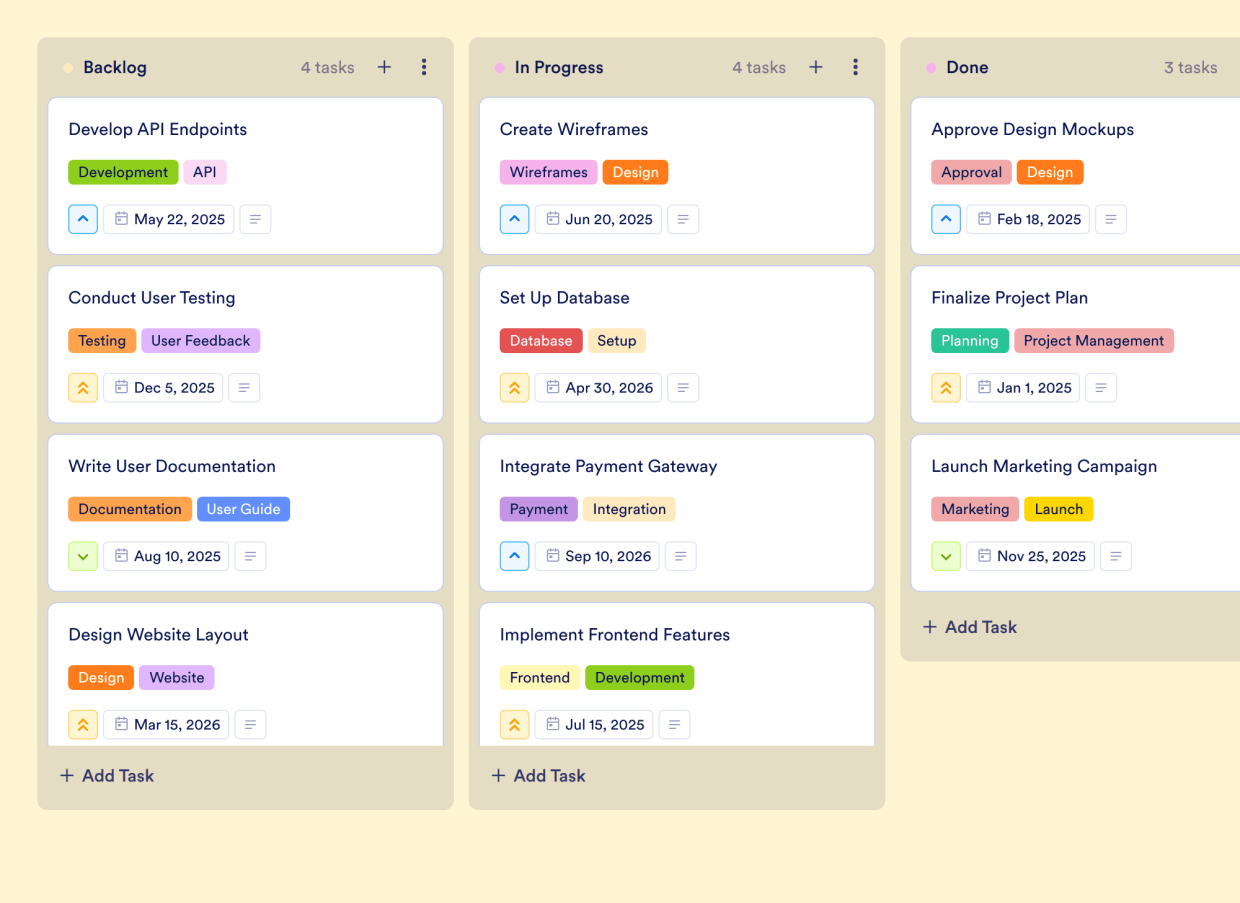The image size is (1240, 903).
Task: Select the Development tag on Develop API Endpoints
Action: [123, 172]
